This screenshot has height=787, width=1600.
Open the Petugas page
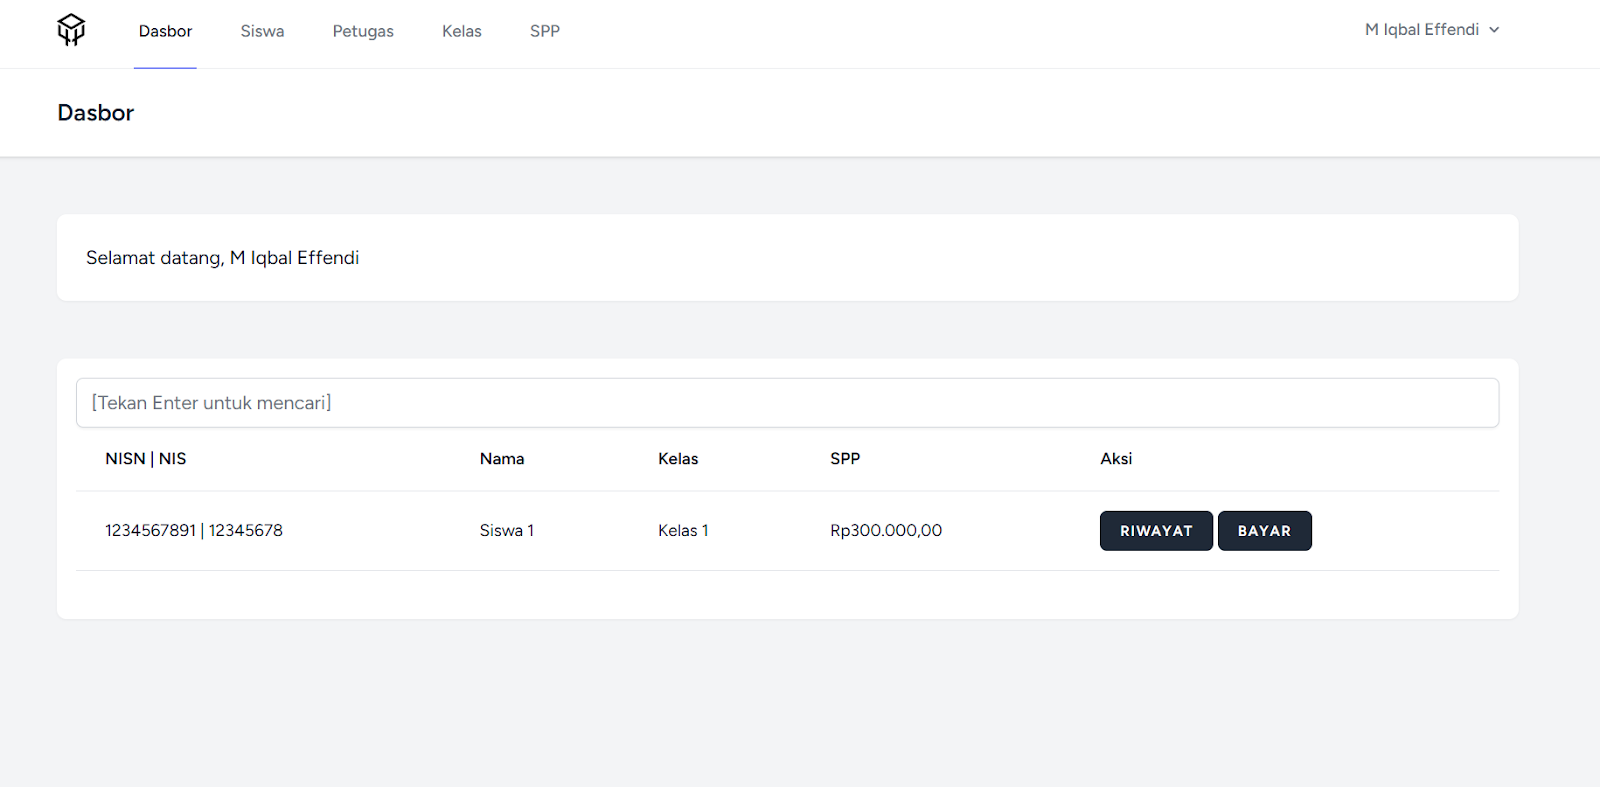[x=363, y=31]
